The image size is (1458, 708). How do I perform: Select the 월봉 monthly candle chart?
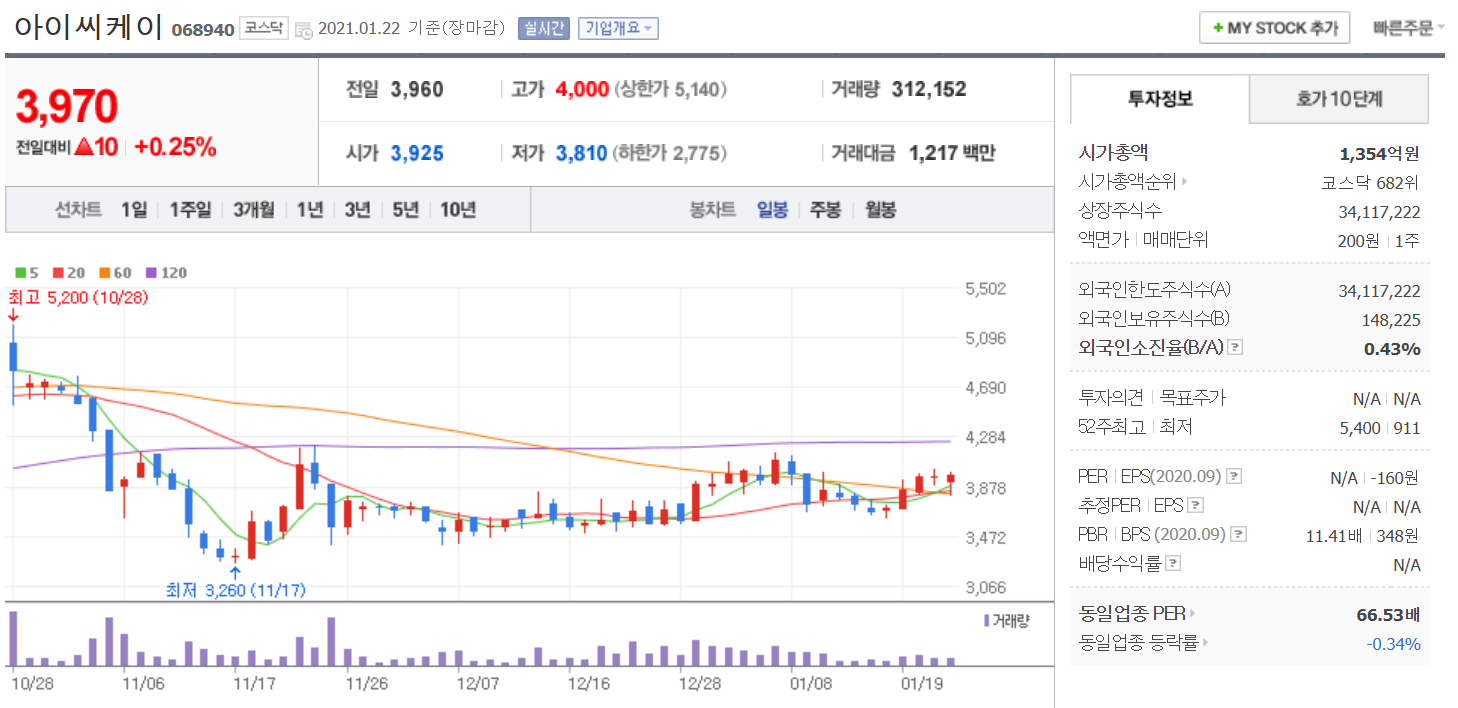(x=880, y=210)
